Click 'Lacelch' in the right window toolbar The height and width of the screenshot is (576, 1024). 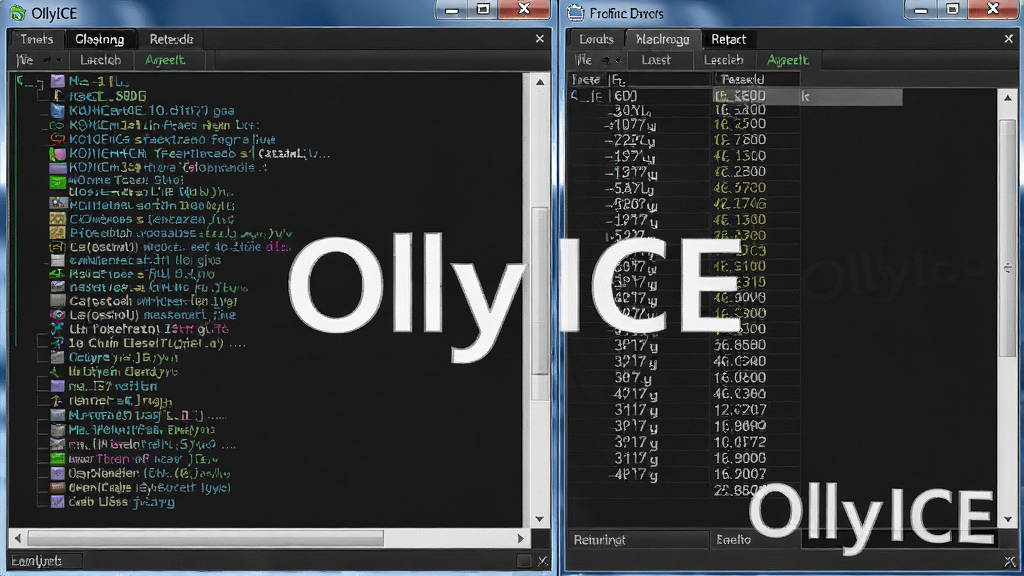723,60
